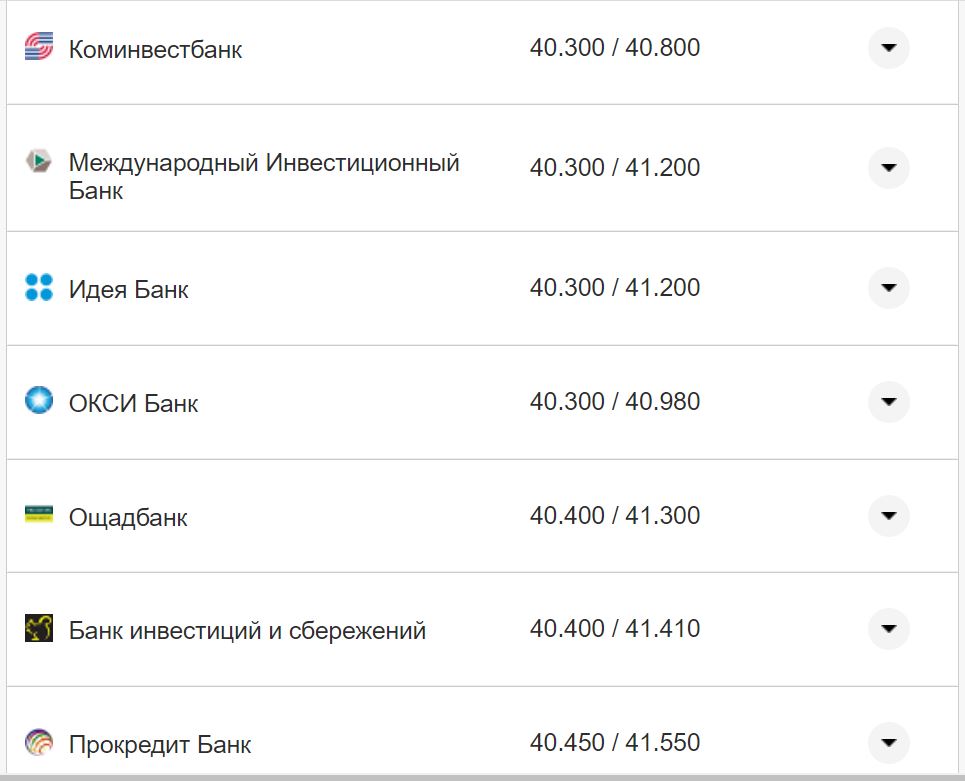Click the Прокредит Банк rainbow logo
965x781 pixels.
[x=38, y=743]
